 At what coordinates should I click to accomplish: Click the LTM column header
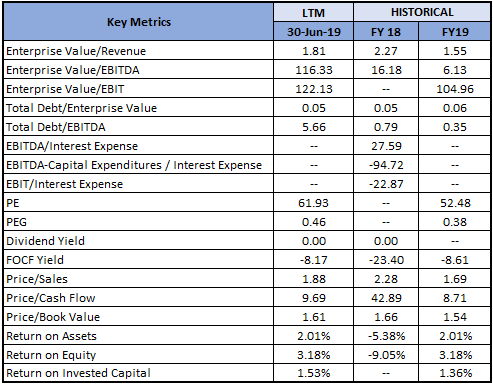[313, 13]
